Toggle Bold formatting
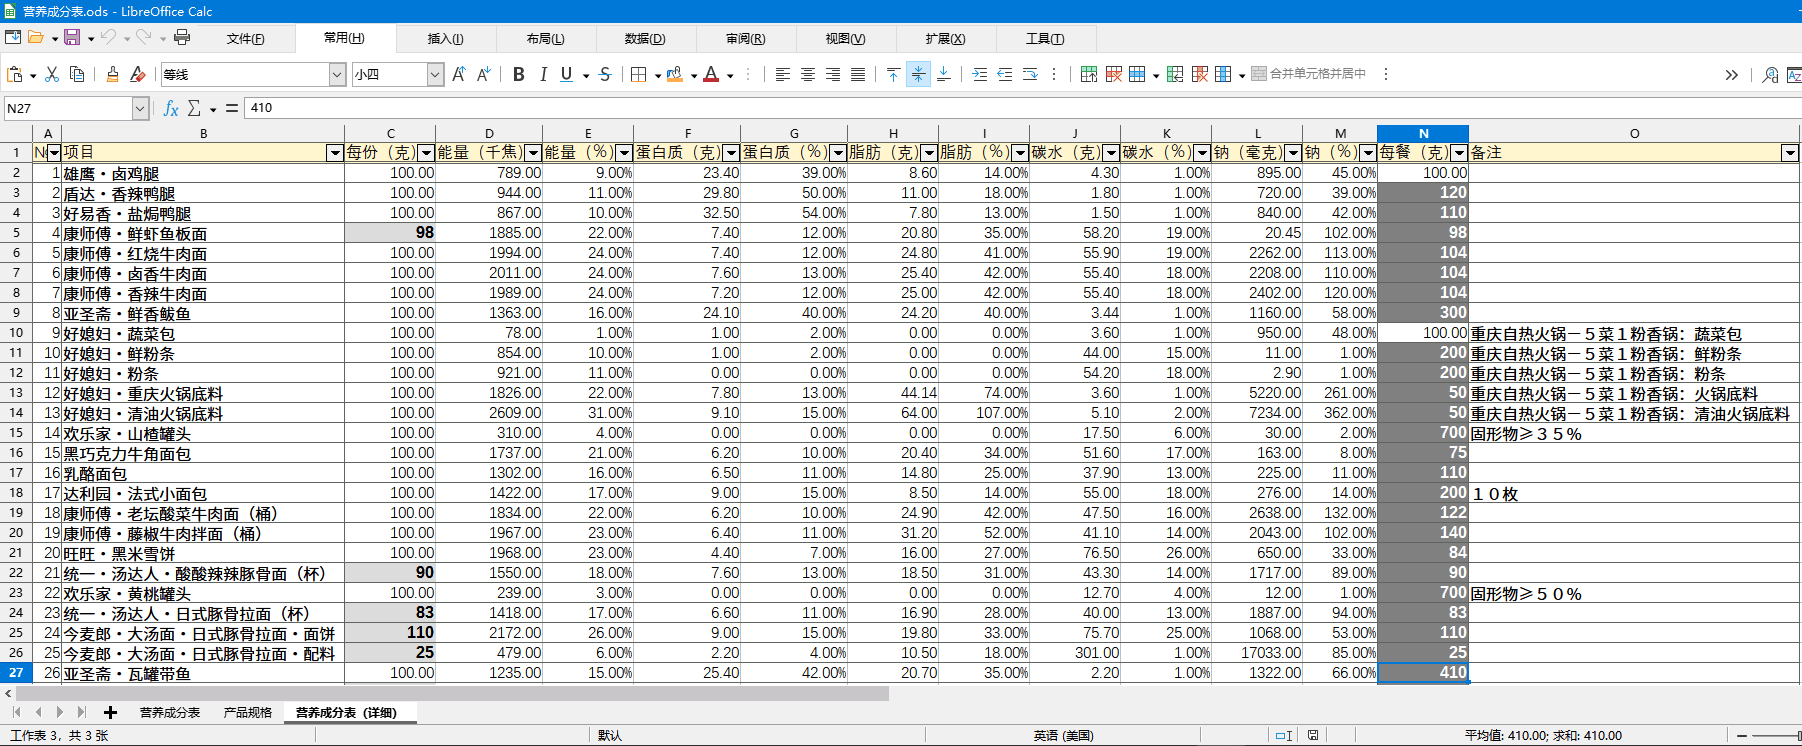Screen dimensions: 1802x746 click(x=518, y=74)
